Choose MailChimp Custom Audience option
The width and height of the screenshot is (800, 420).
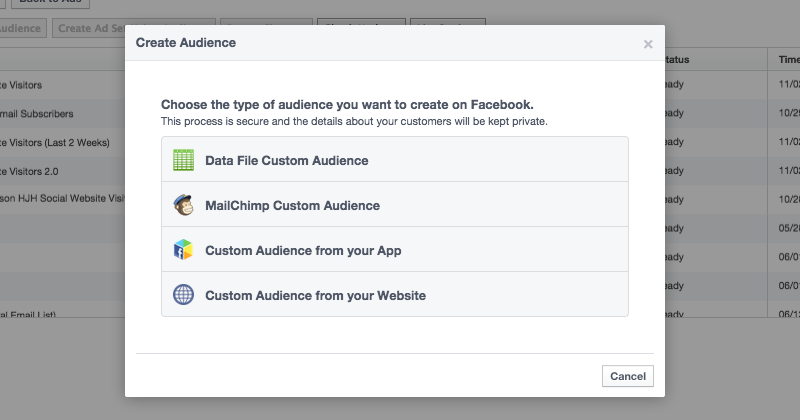coord(292,205)
